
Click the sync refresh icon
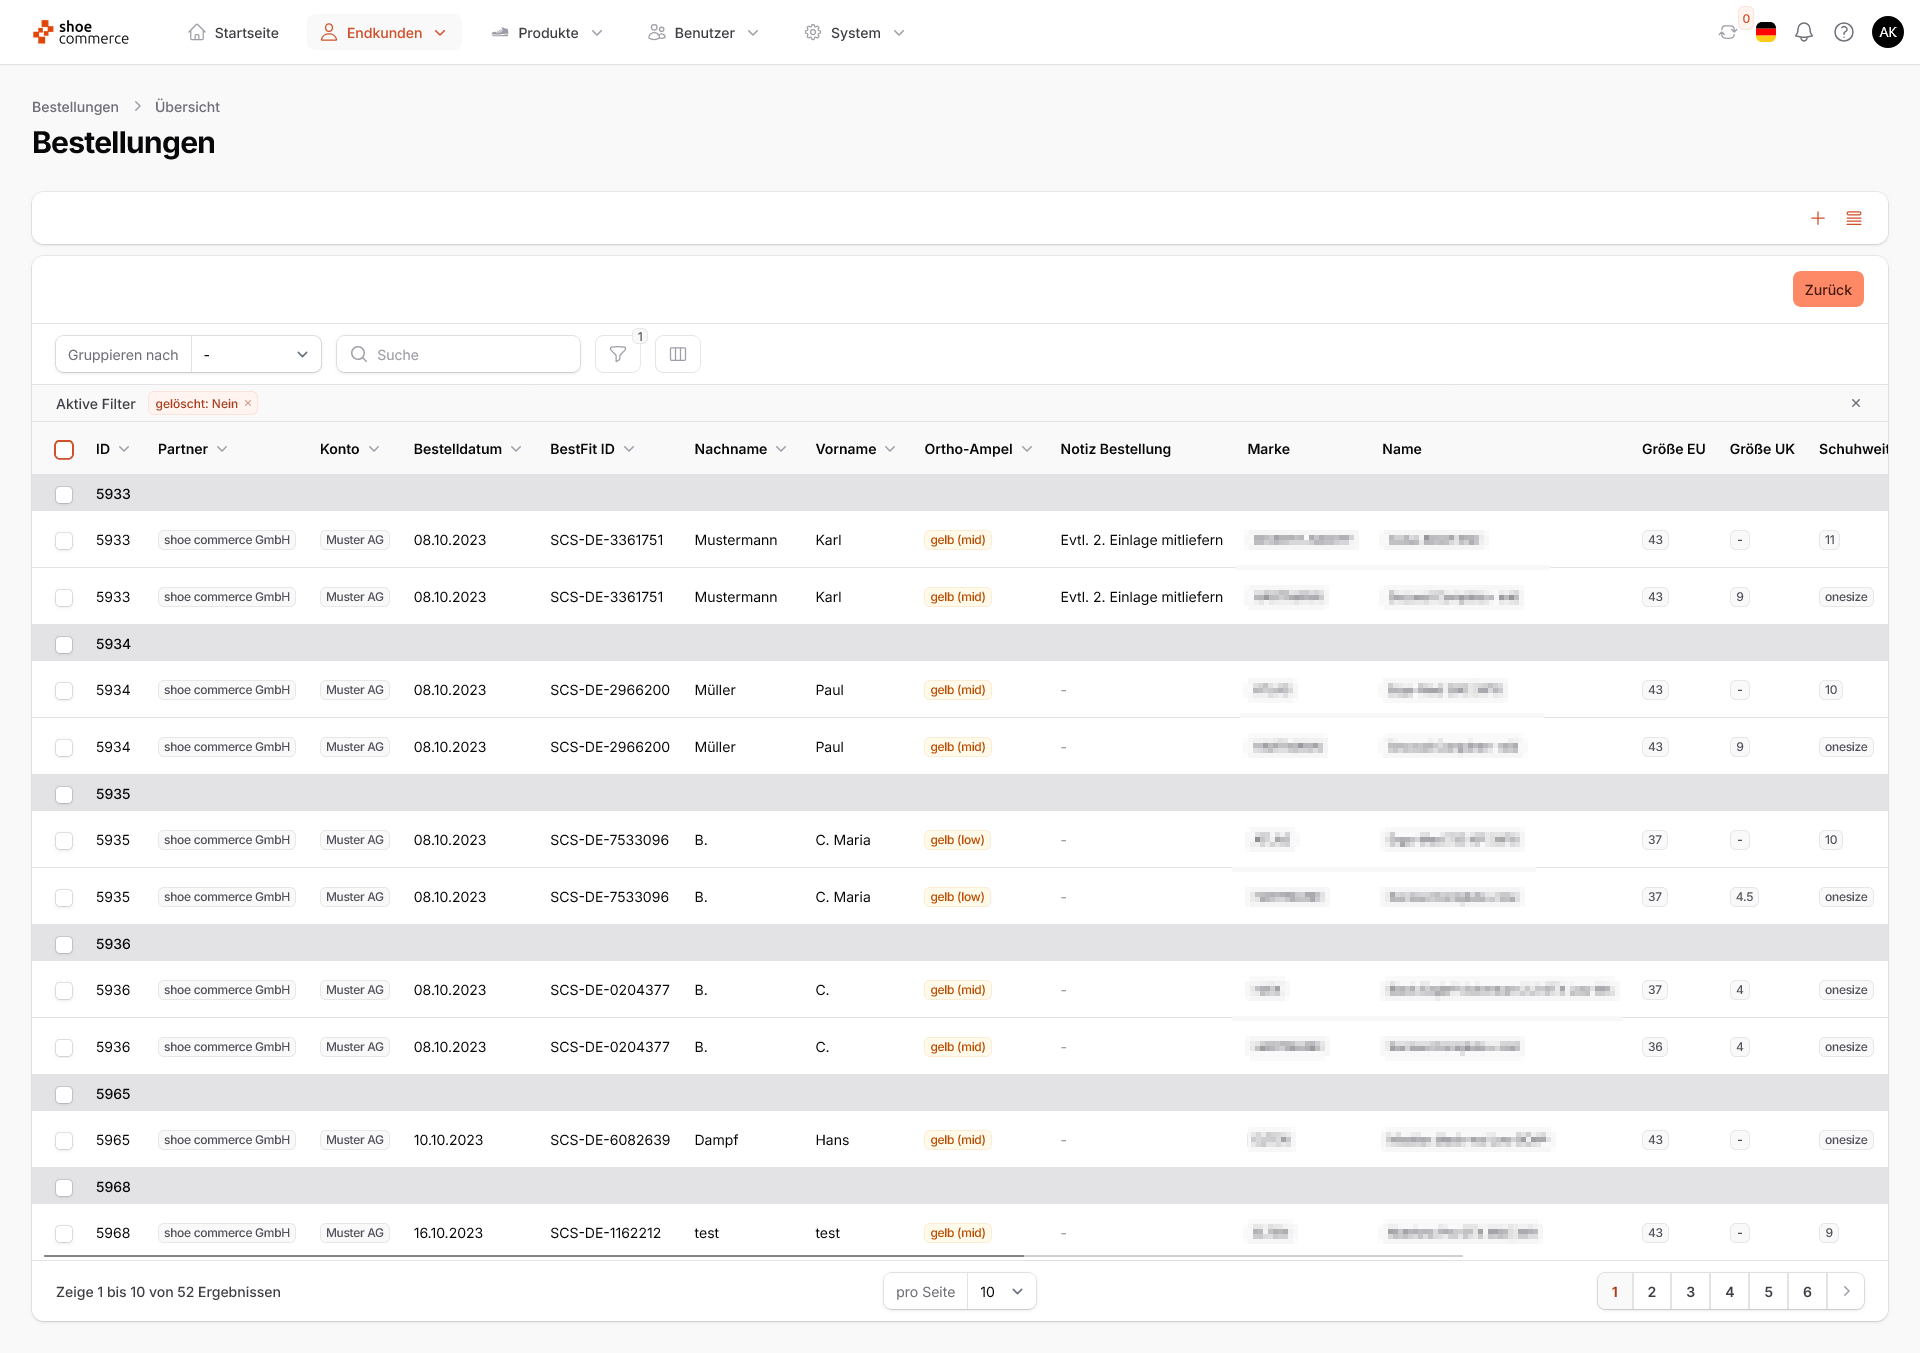[1728, 32]
